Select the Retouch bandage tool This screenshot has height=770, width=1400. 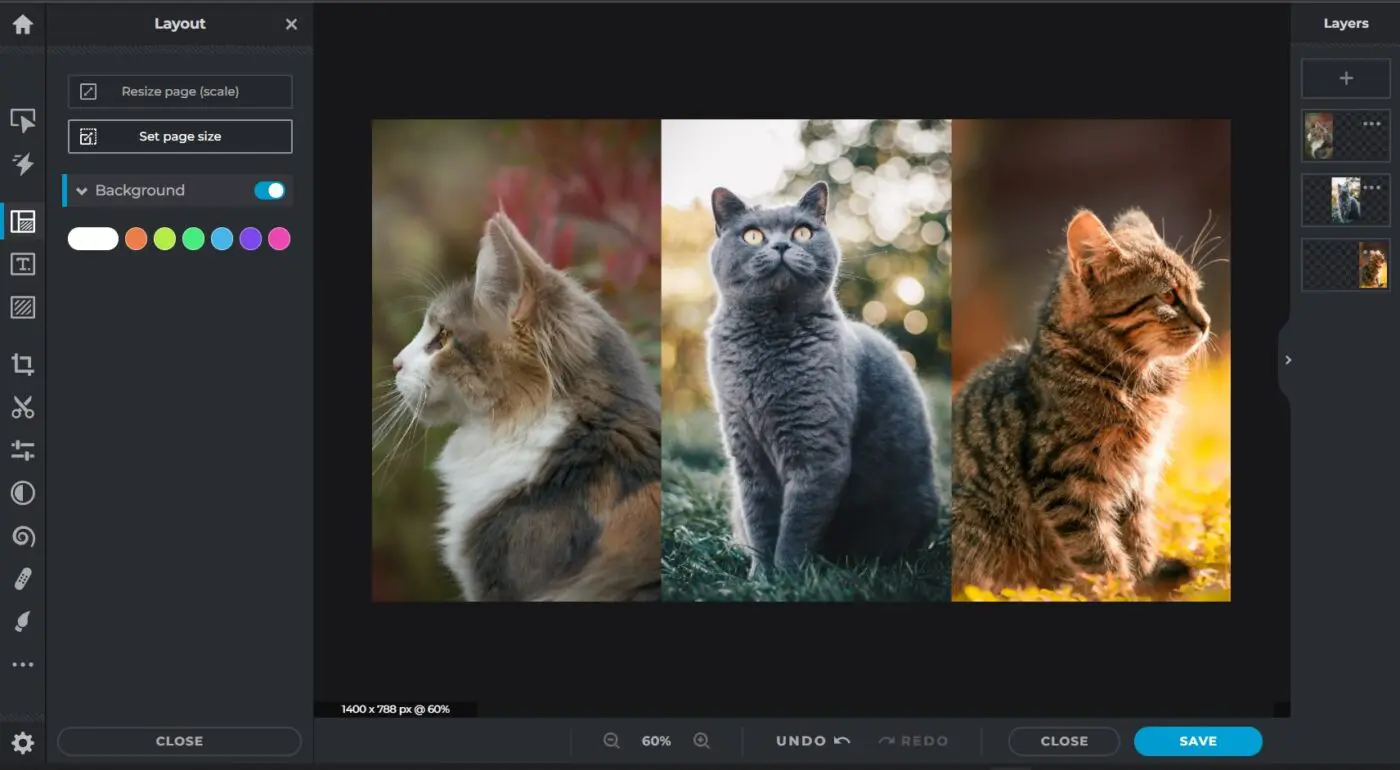pos(22,578)
